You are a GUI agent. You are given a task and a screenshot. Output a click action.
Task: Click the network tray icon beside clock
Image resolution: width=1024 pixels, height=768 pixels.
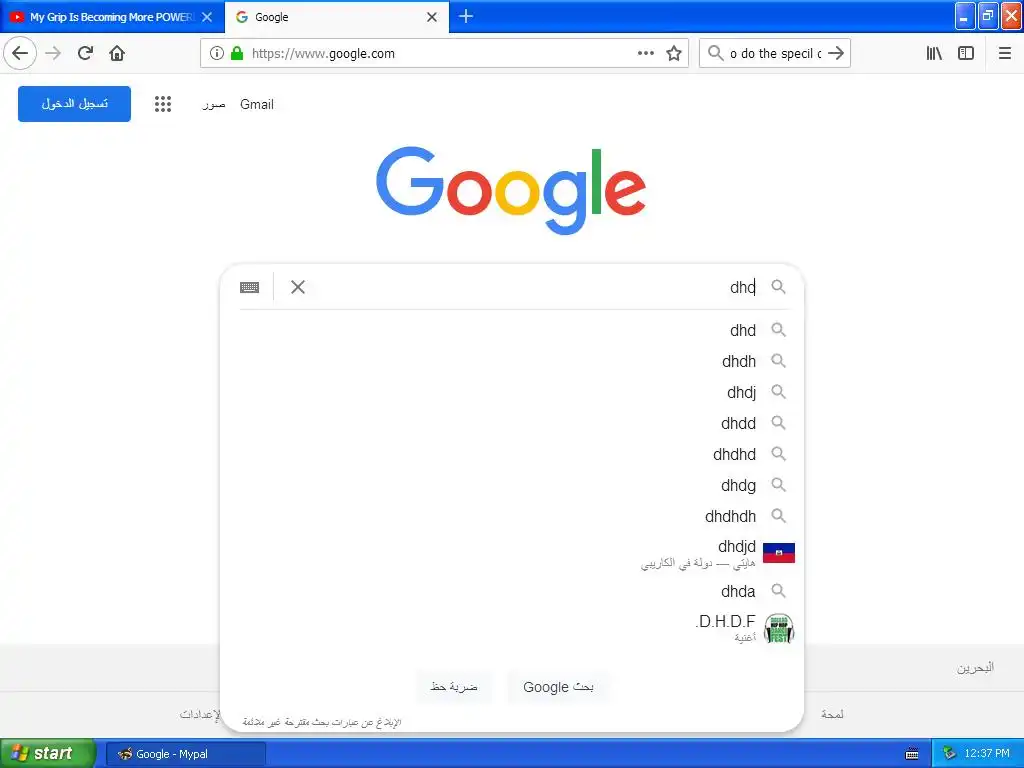click(948, 754)
